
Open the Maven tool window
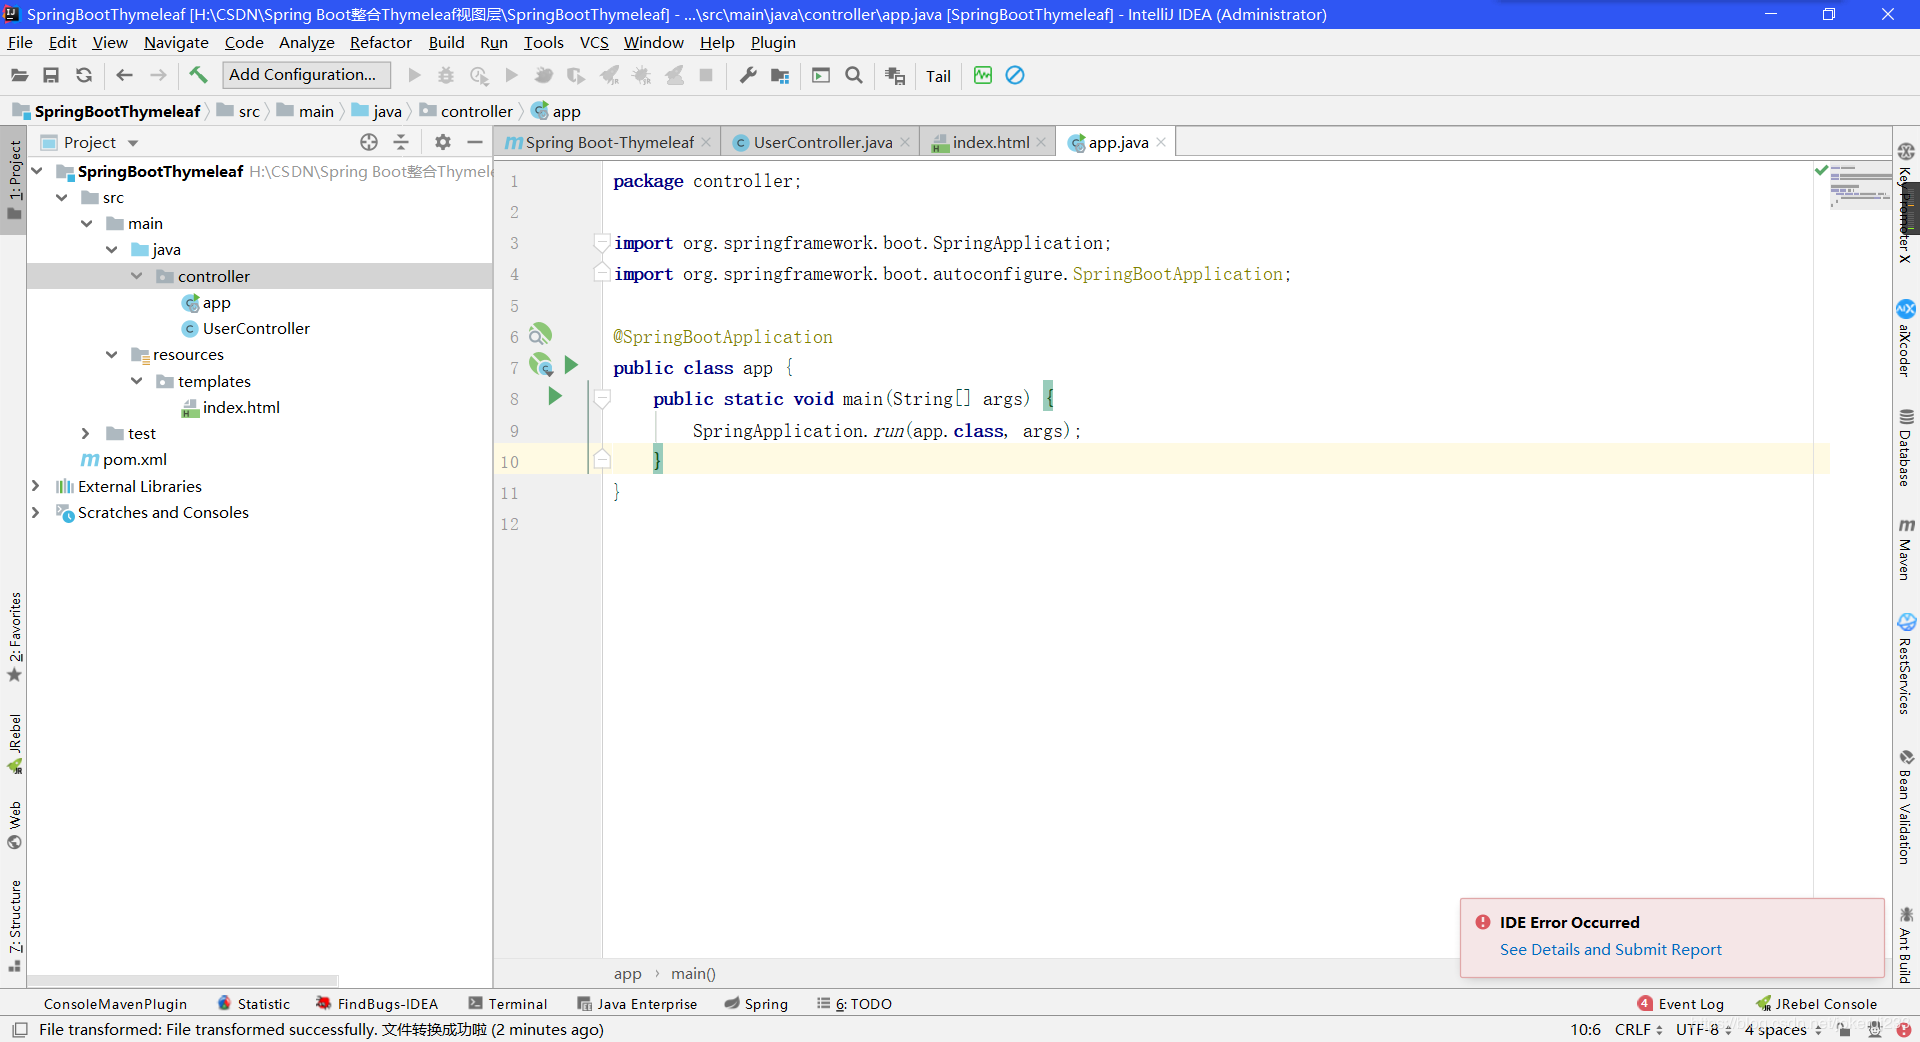click(1906, 549)
